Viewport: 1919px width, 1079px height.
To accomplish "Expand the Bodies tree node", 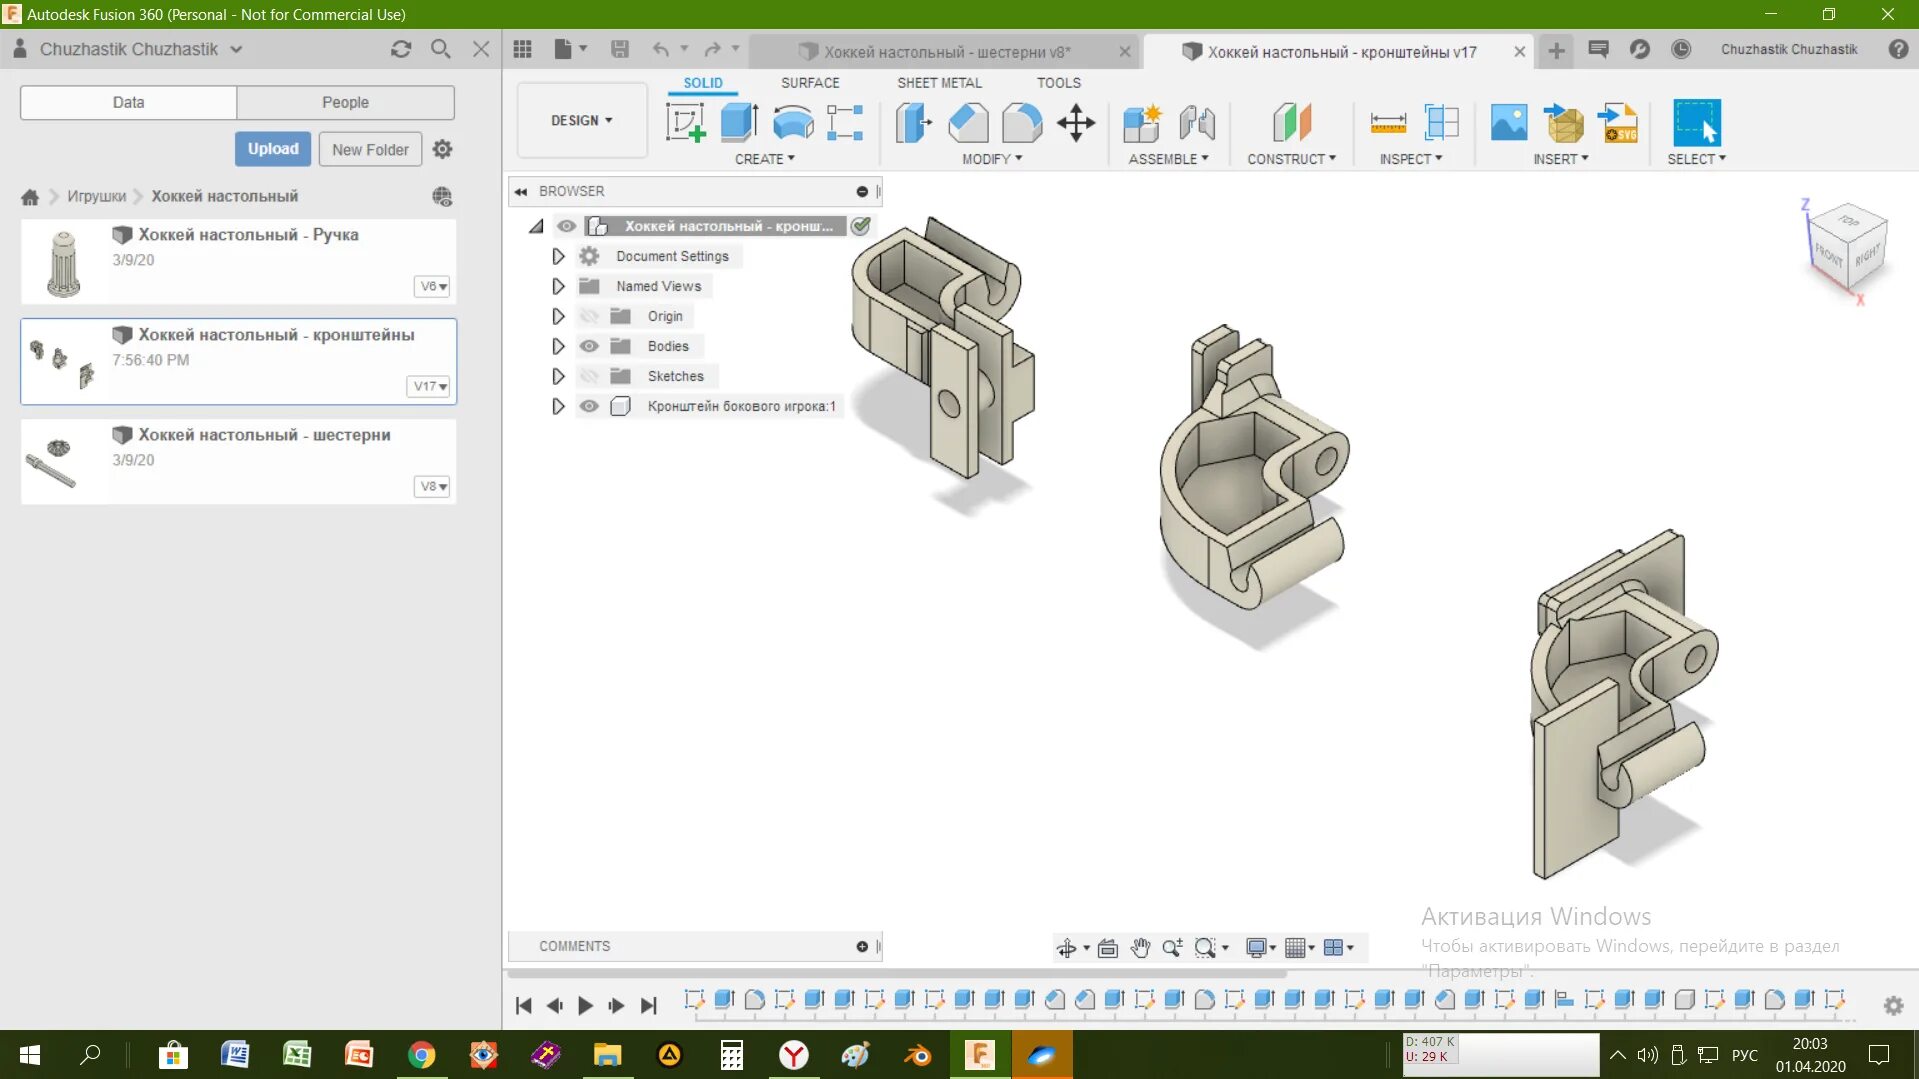I will 558,346.
